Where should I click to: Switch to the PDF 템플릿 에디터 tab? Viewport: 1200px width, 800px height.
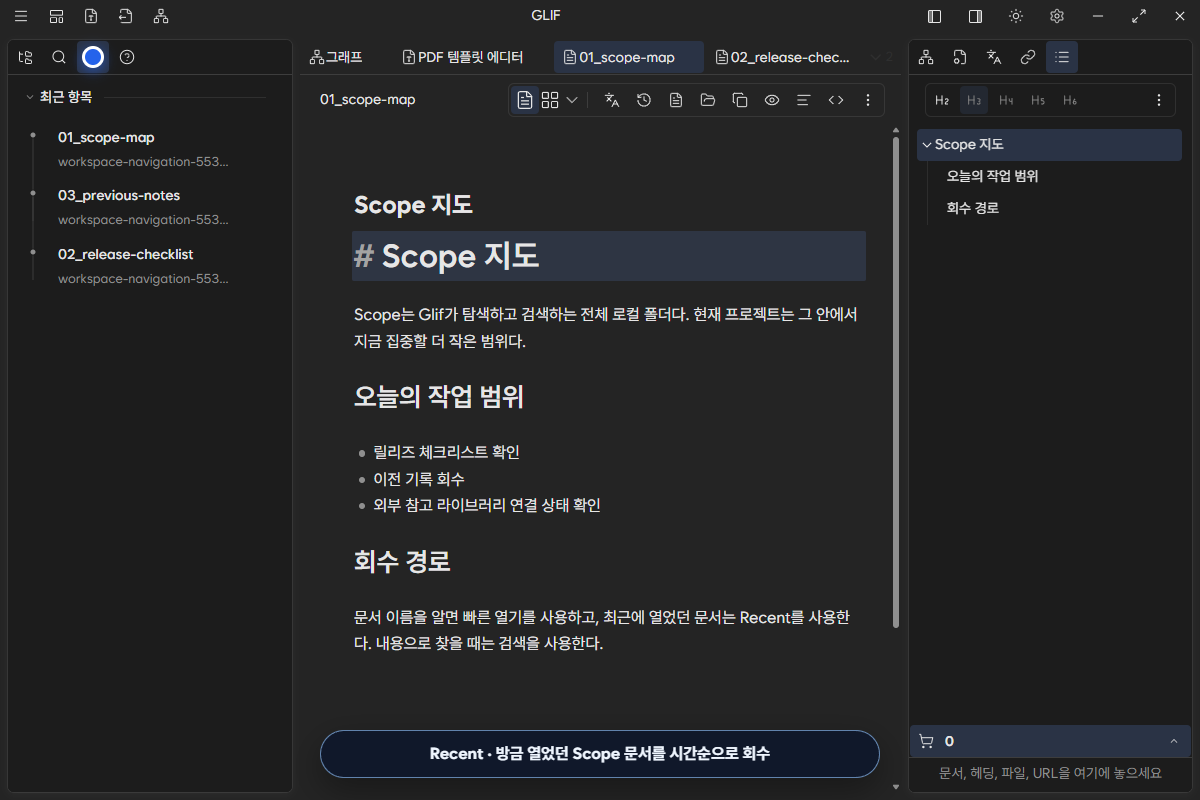463,57
